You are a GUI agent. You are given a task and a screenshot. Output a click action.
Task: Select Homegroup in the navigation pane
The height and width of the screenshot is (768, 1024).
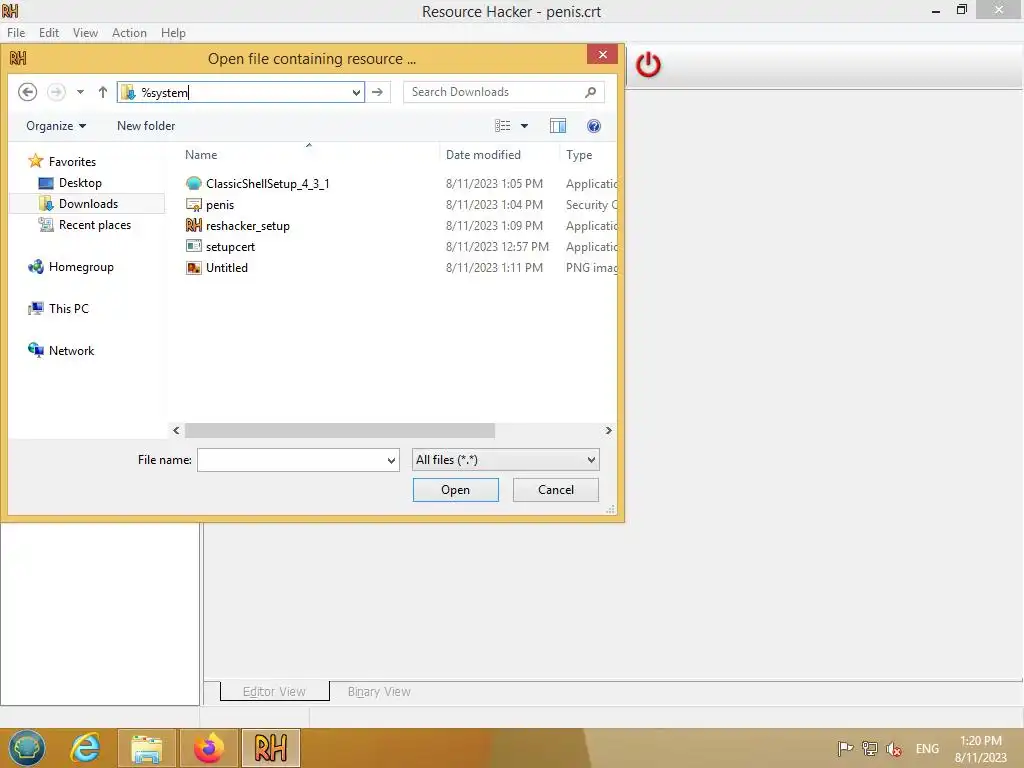click(x=71, y=266)
